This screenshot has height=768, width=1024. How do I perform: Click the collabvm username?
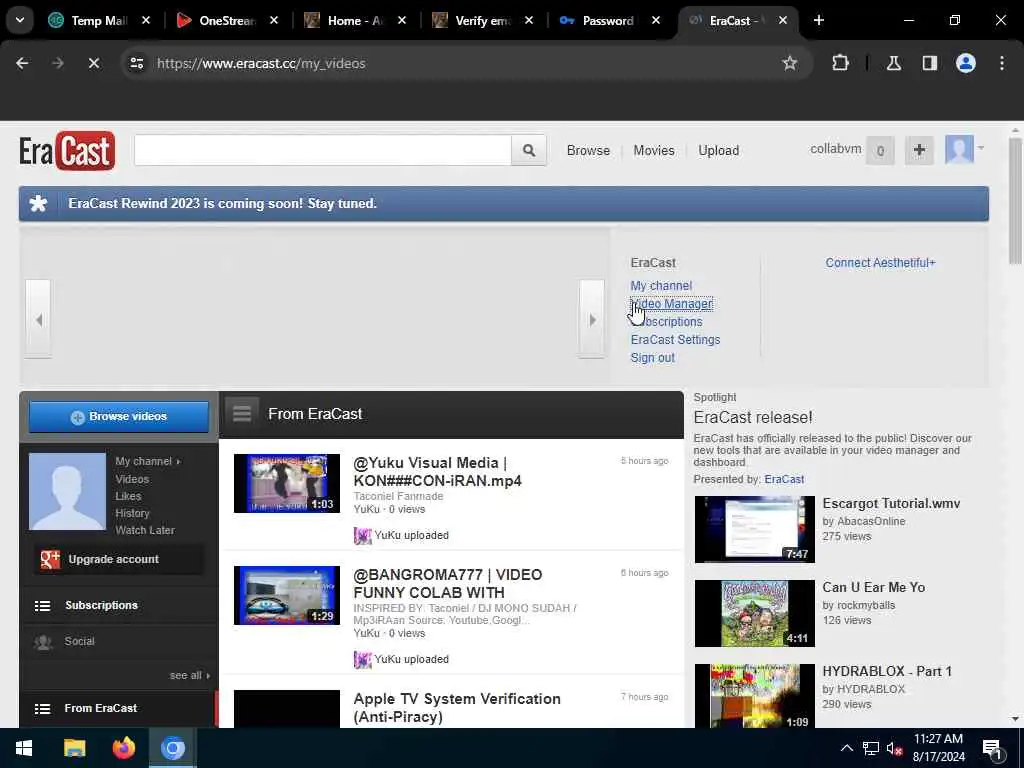[835, 149]
